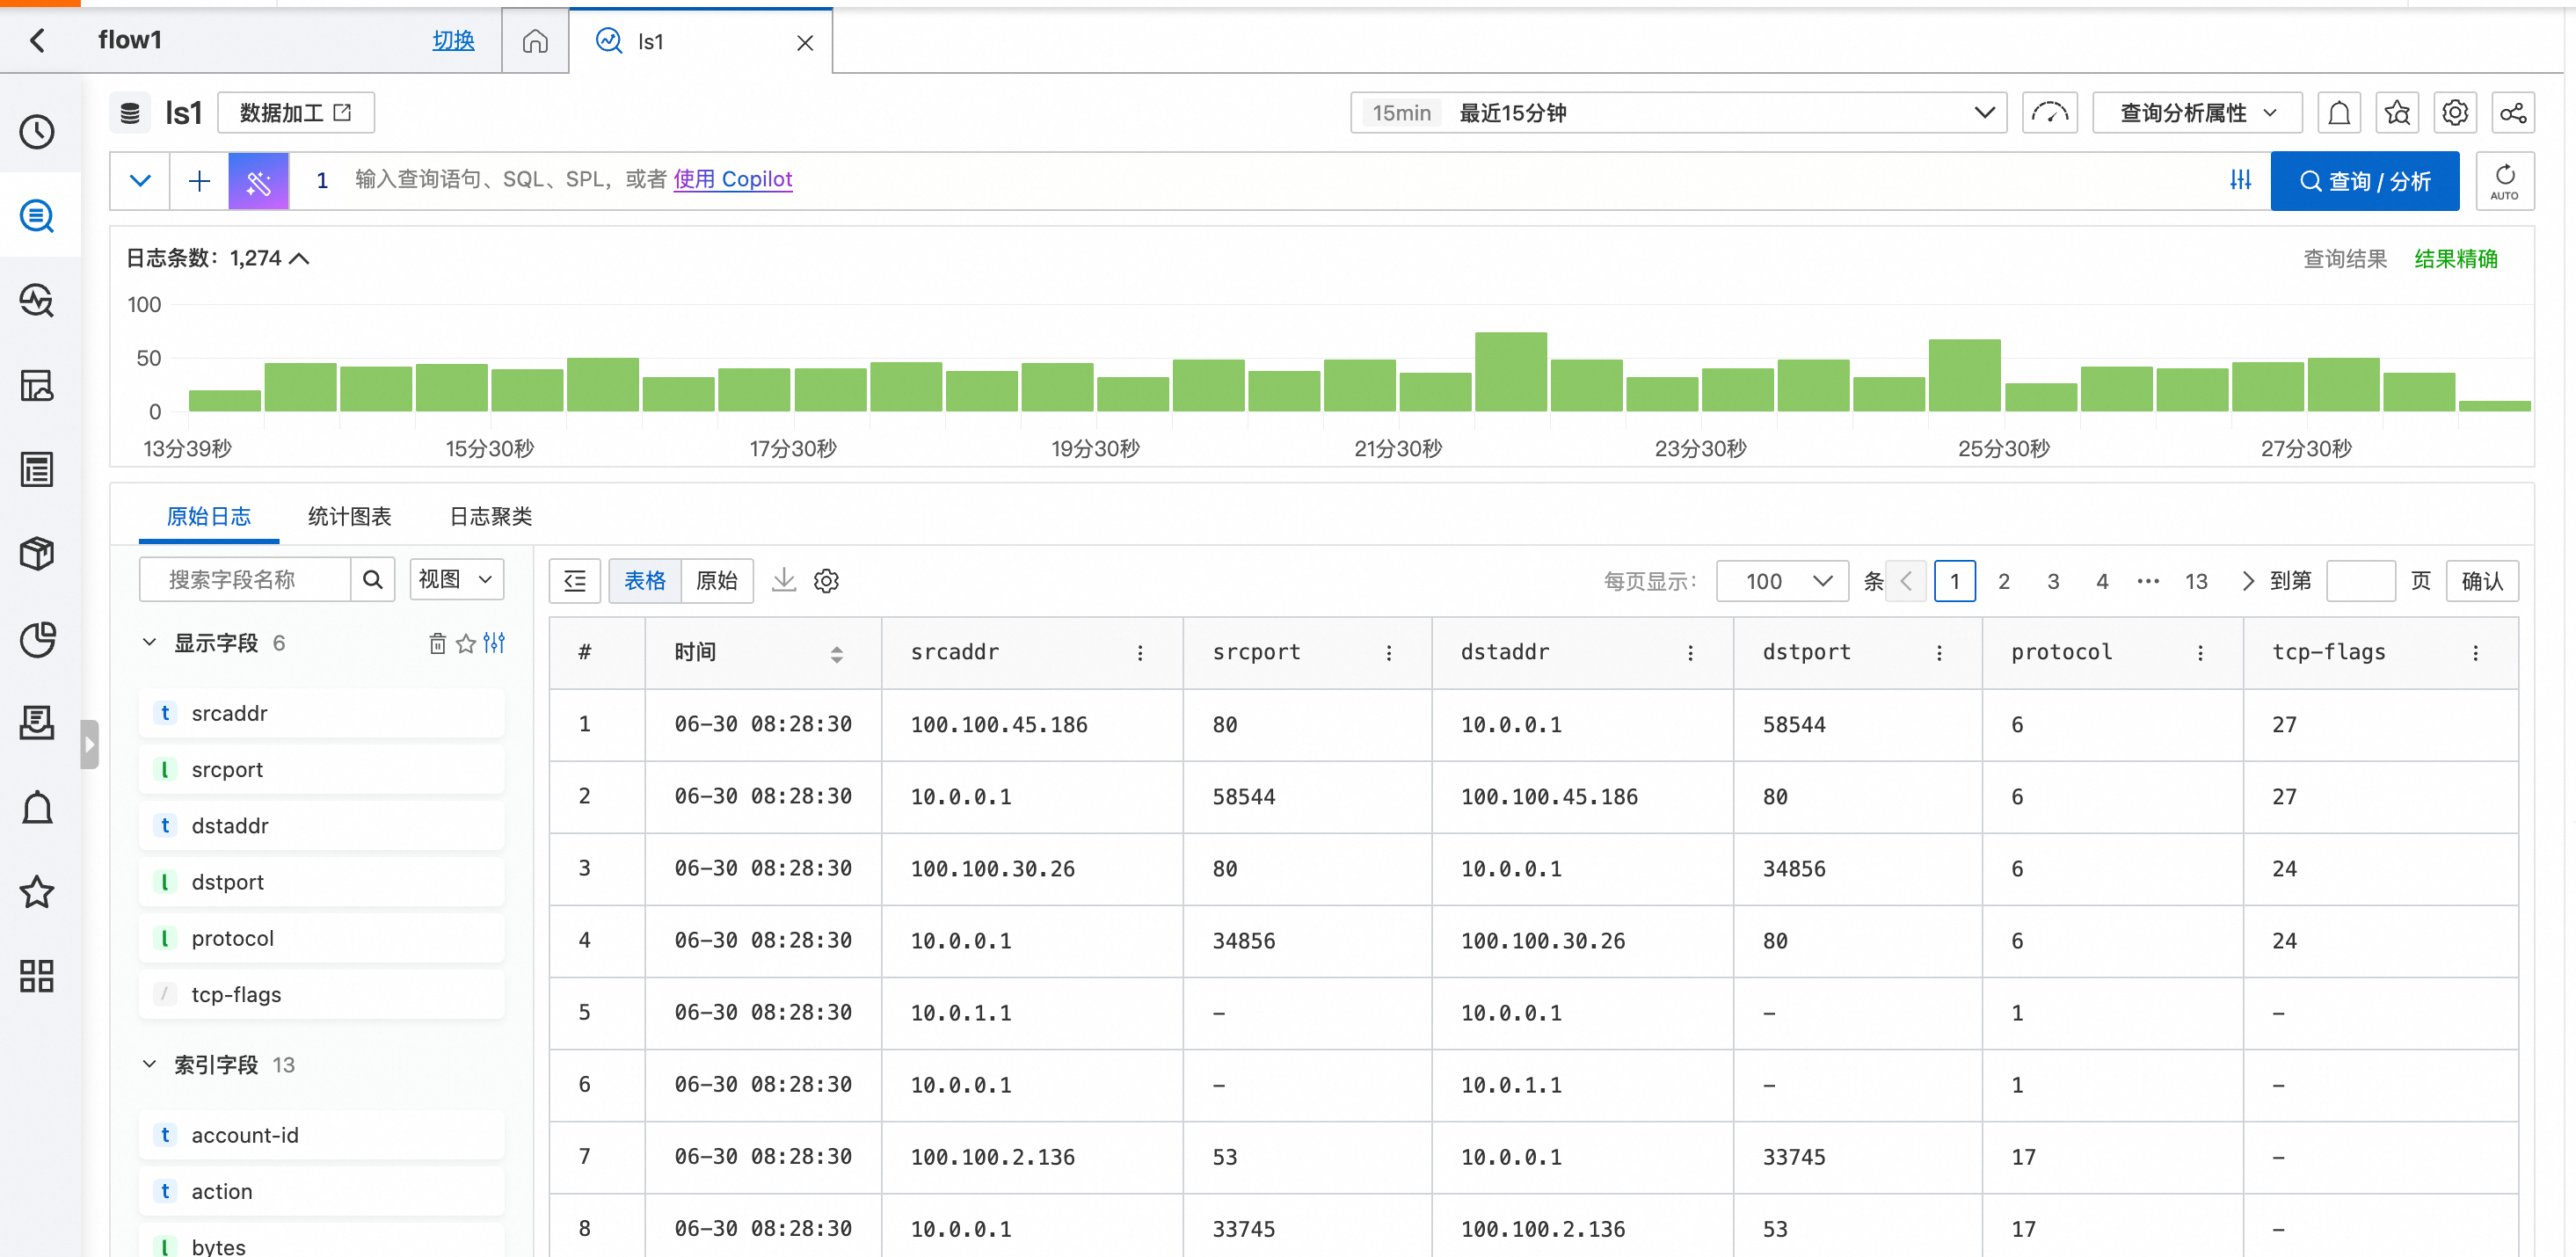This screenshot has height=1257, width=2576.
Task: Open table settings gear icon
Action: coord(826,581)
